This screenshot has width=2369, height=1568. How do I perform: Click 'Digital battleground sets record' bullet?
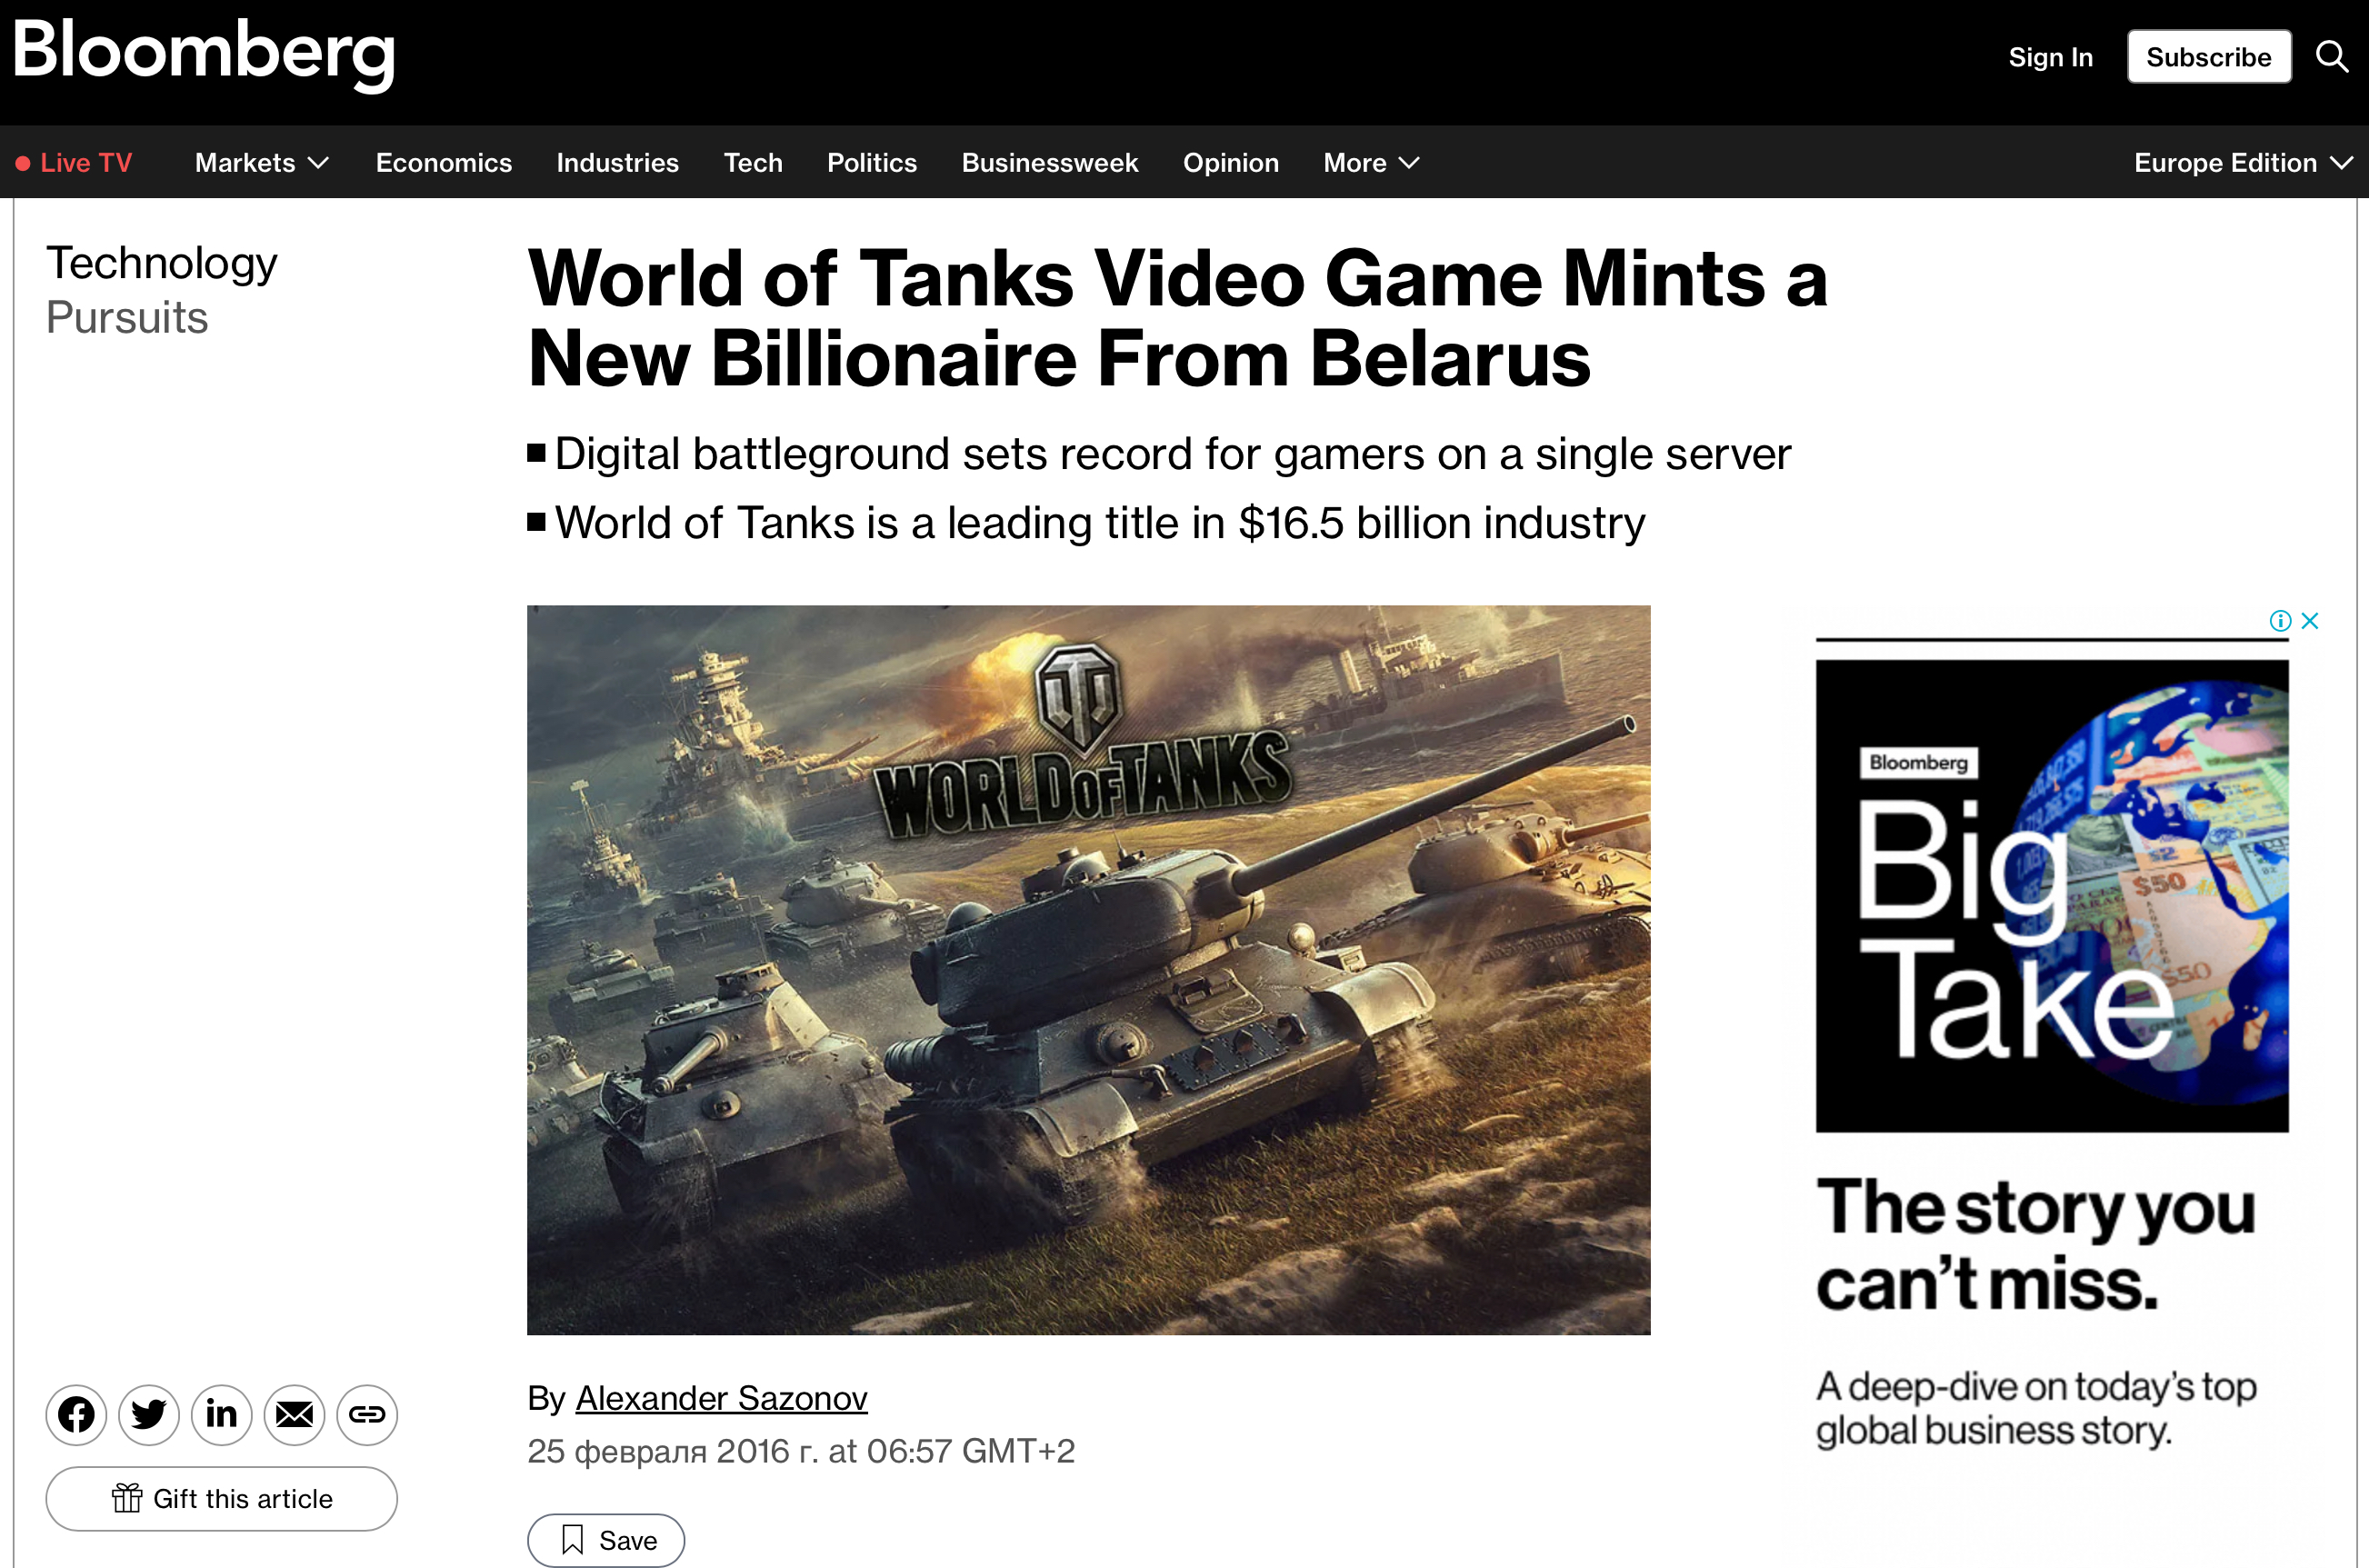(x=1173, y=454)
